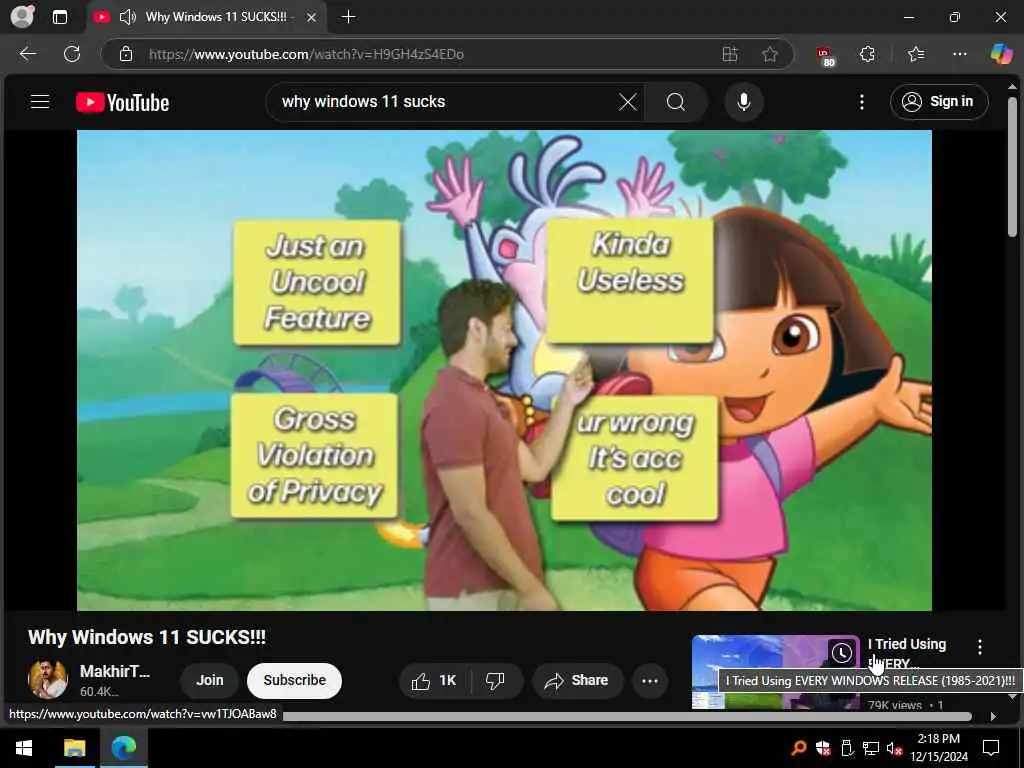
Task: Open a new browser tab
Action: 349,17
